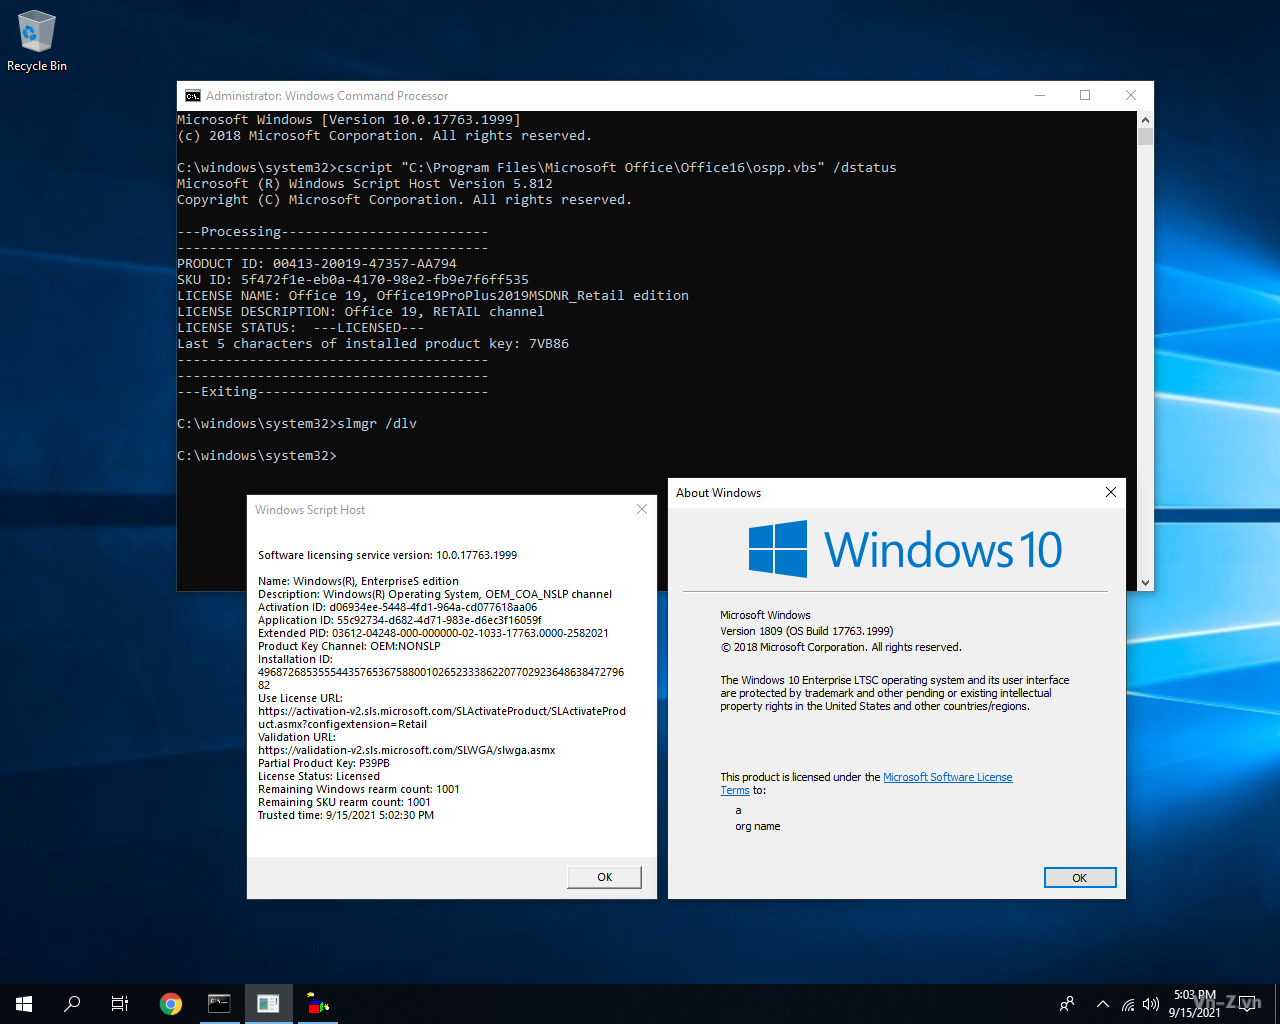Click the 'Extended PID' line in Script Host
The width and height of the screenshot is (1280, 1024).
pos(433,633)
